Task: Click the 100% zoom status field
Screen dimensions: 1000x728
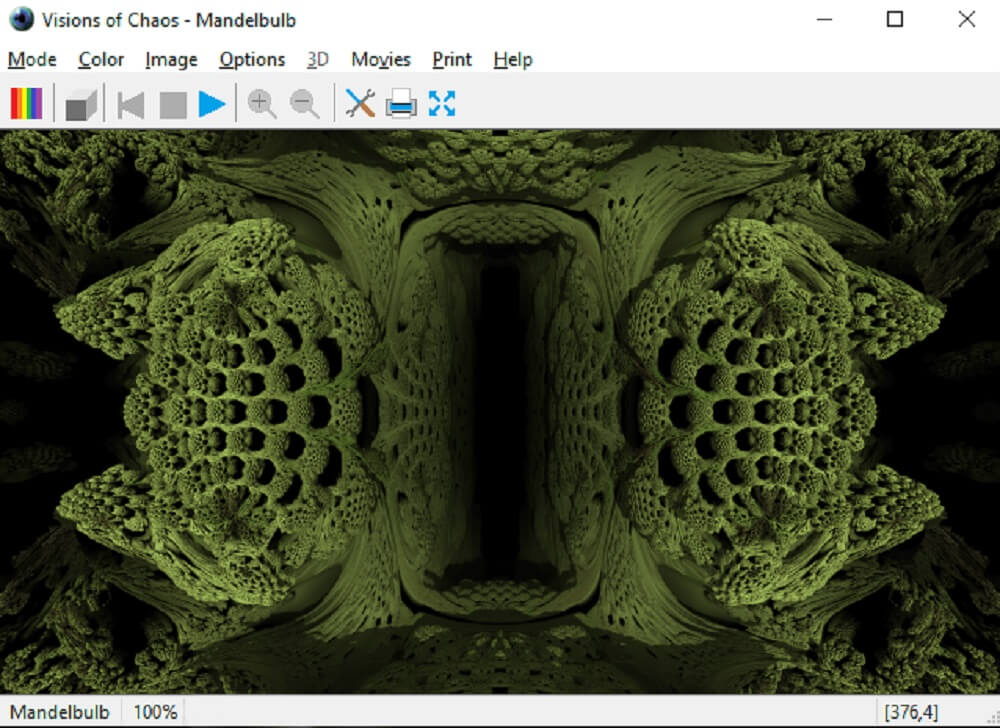Action: (x=154, y=712)
